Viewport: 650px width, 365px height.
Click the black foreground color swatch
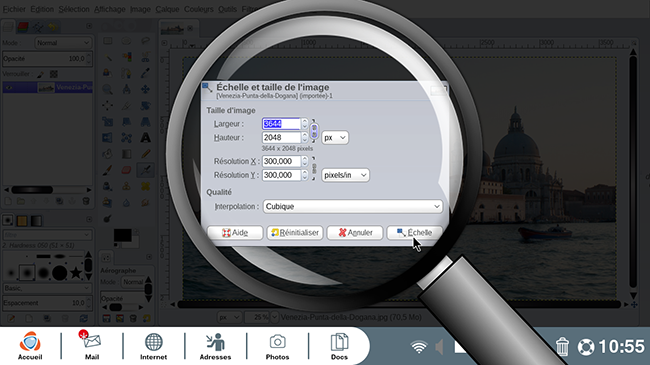point(122,236)
